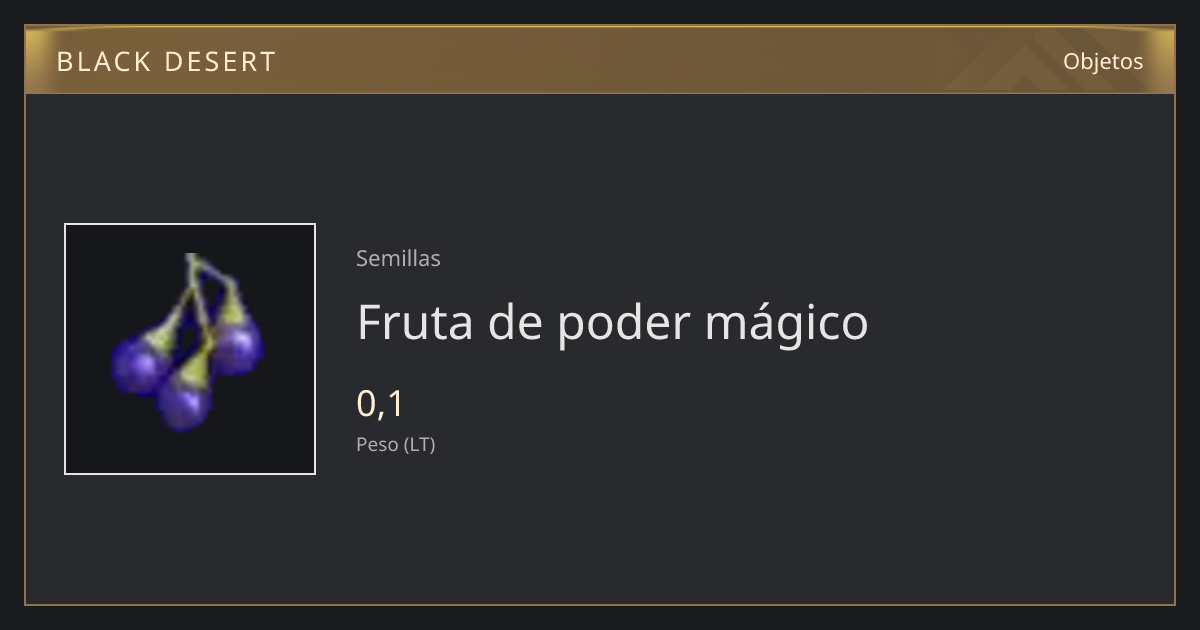Screen dimensions: 1200x630
Task: Open the Objetos section label
Action: click(x=1103, y=61)
